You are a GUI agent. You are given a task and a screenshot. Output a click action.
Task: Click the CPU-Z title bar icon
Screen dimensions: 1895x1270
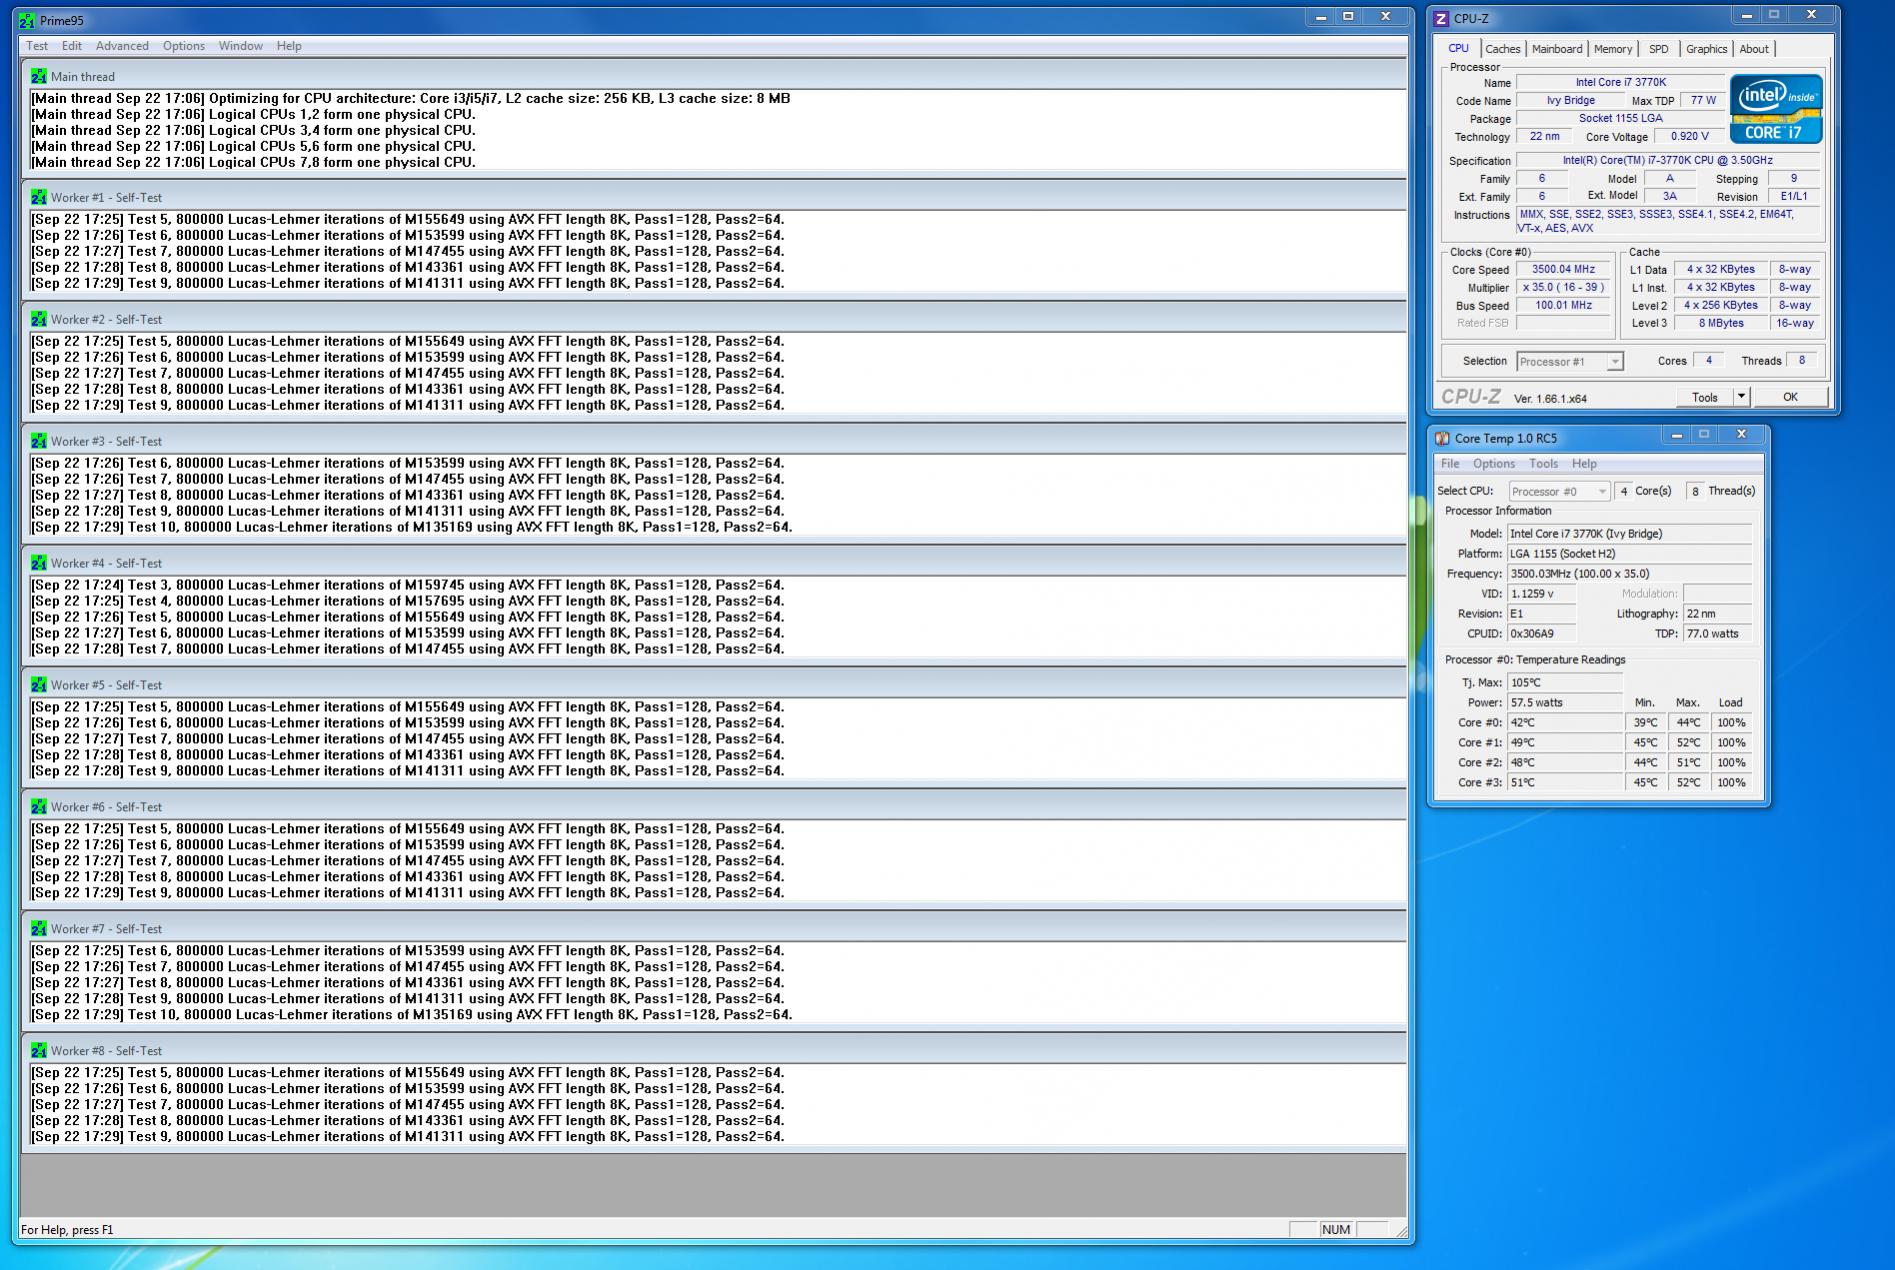(1442, 18)
